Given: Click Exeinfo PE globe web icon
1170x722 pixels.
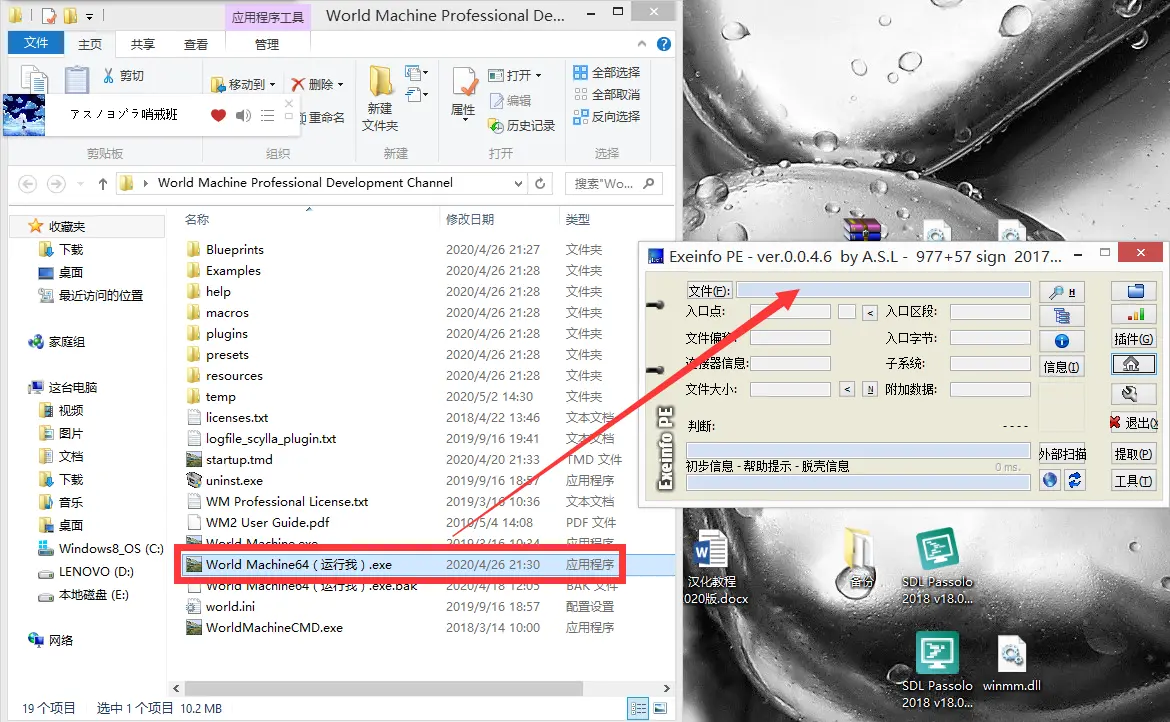Looking at the screenshot, I should pyautogui.click(x=1050, y=480).
